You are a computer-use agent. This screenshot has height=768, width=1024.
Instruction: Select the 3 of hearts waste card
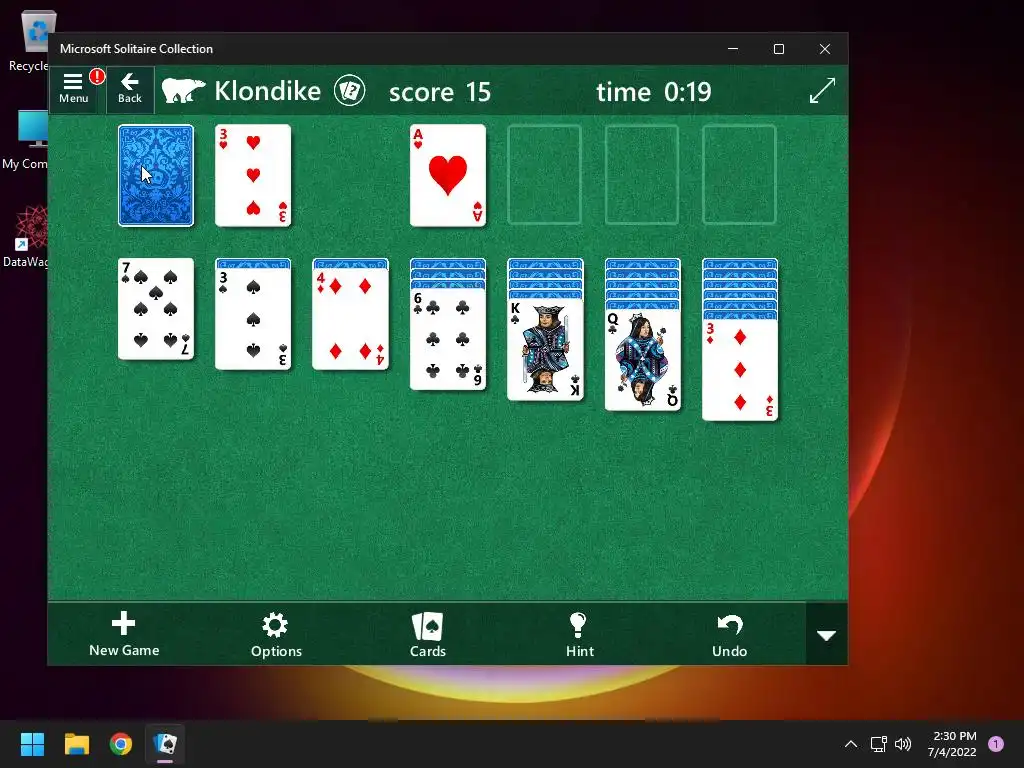(253, 176)
